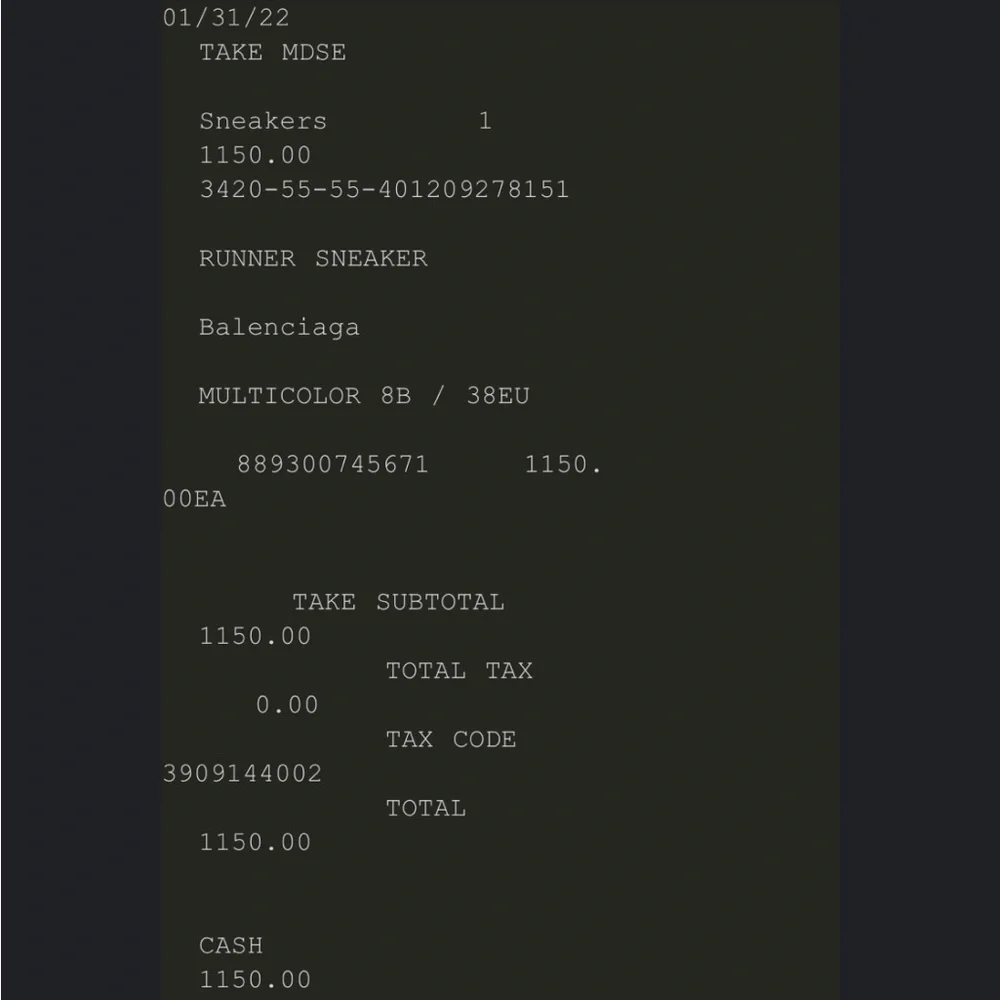
Task: Click the TAKE SUBTOTAL label
Action: point(398,603)
